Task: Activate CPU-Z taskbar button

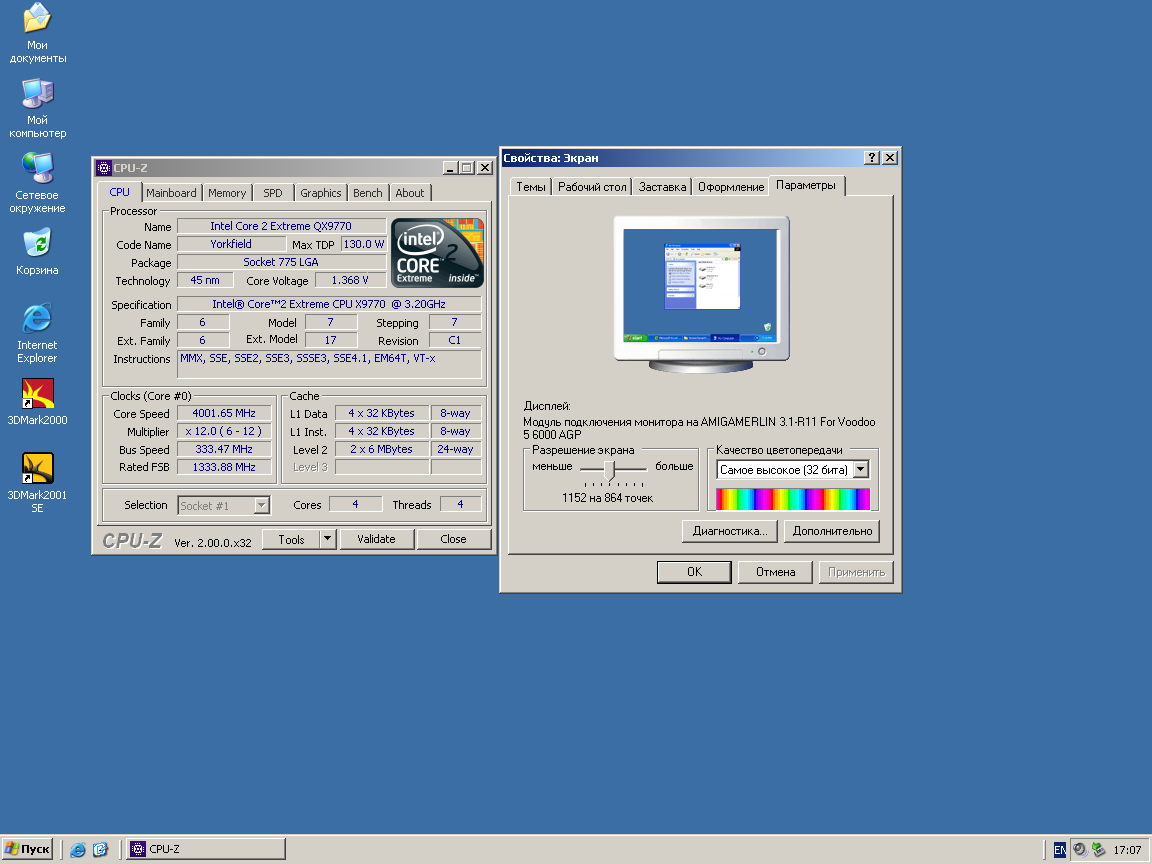Action: point(206,849)
